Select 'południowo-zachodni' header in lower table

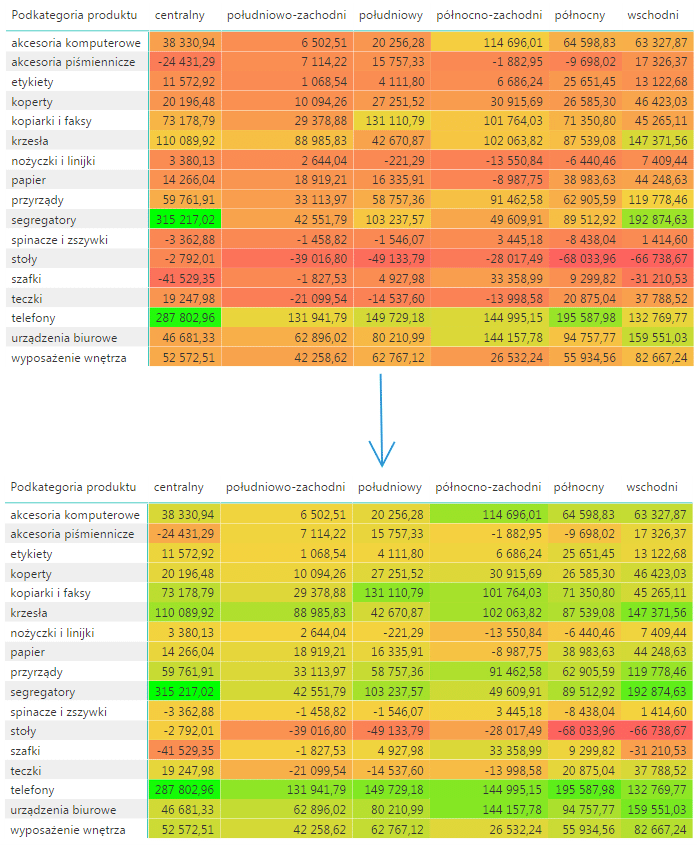click(286, 487)
